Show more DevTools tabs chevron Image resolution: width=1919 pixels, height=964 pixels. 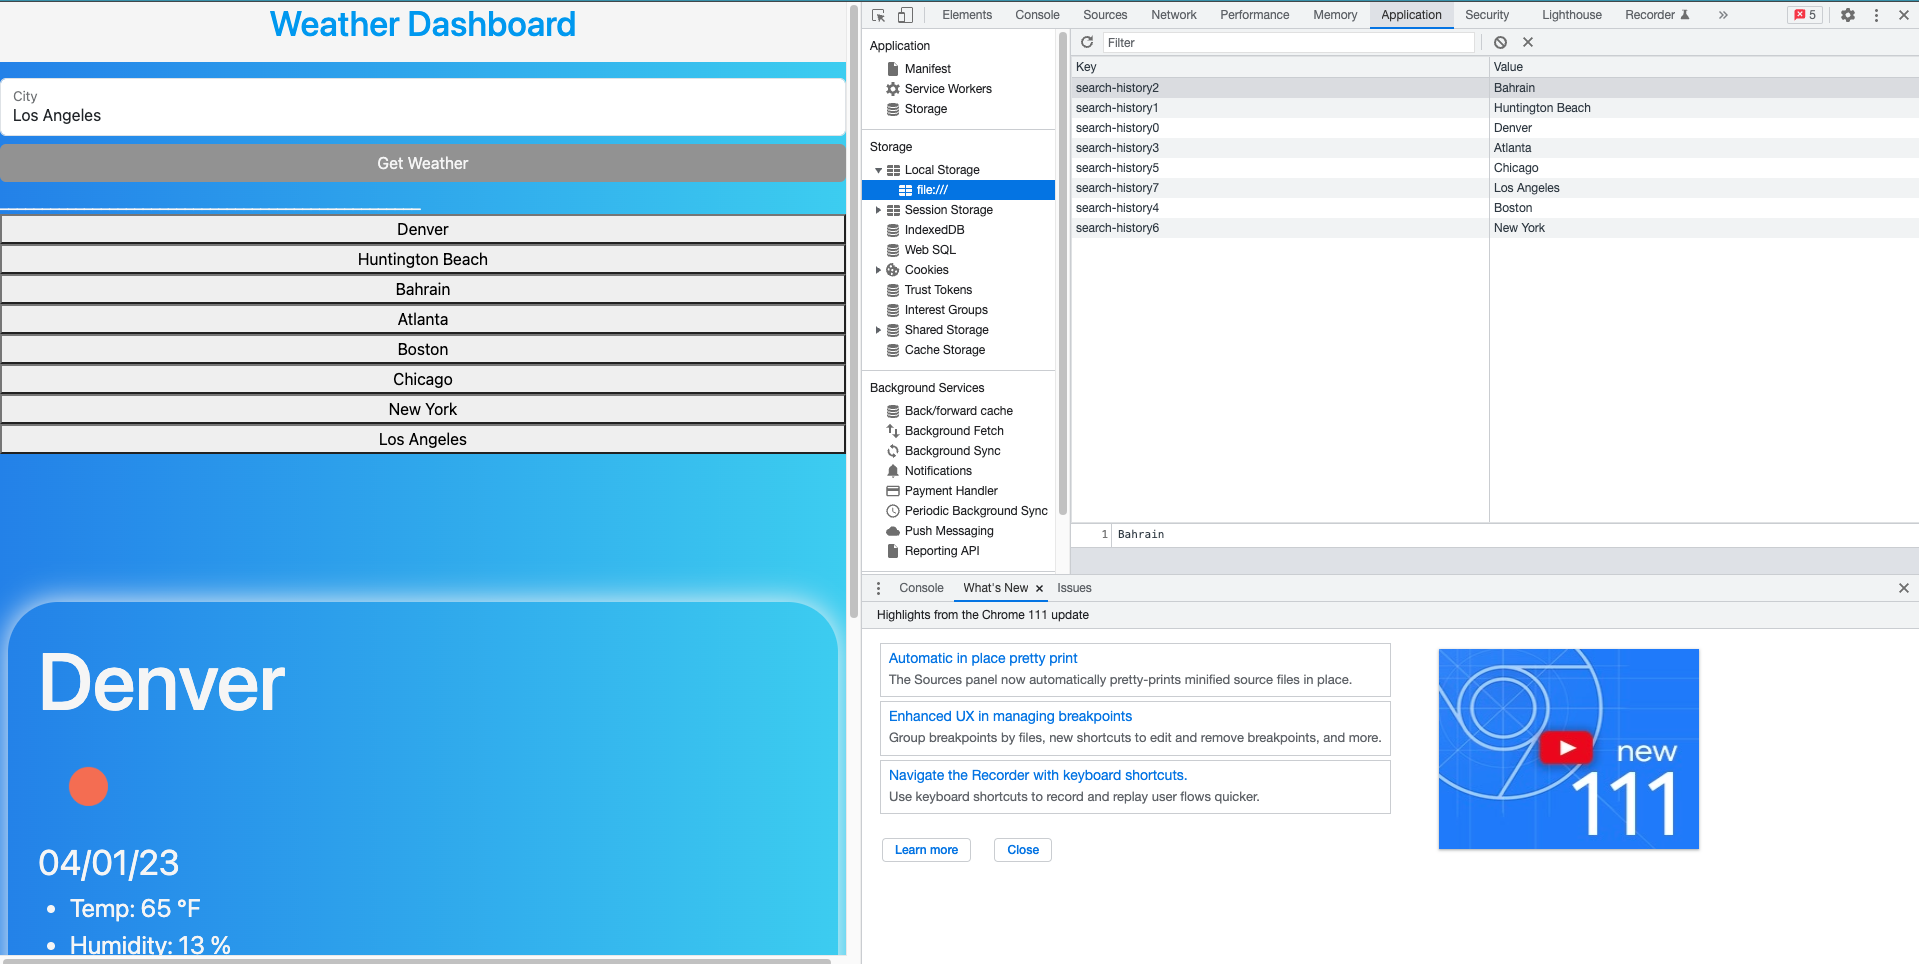pos(1723,15)
